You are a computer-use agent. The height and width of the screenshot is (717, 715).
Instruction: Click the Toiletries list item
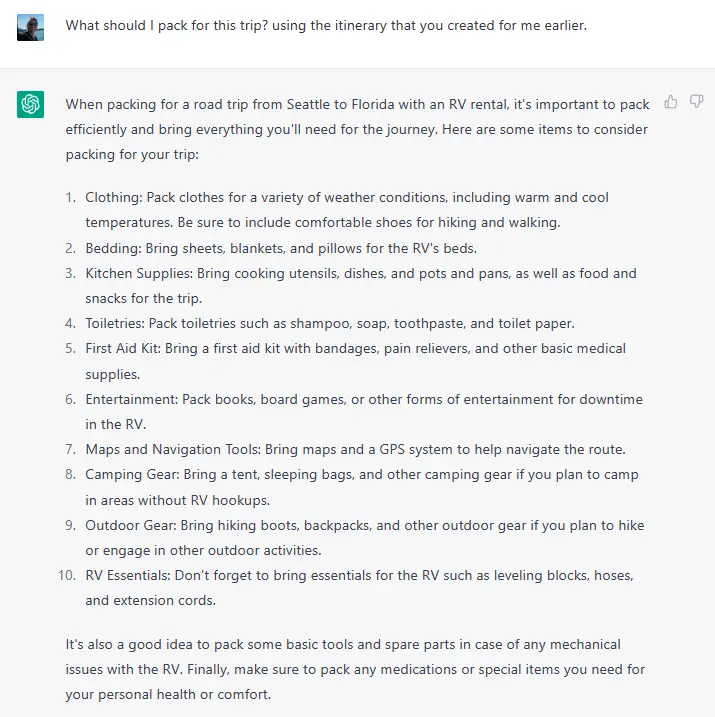click(330, 324)
